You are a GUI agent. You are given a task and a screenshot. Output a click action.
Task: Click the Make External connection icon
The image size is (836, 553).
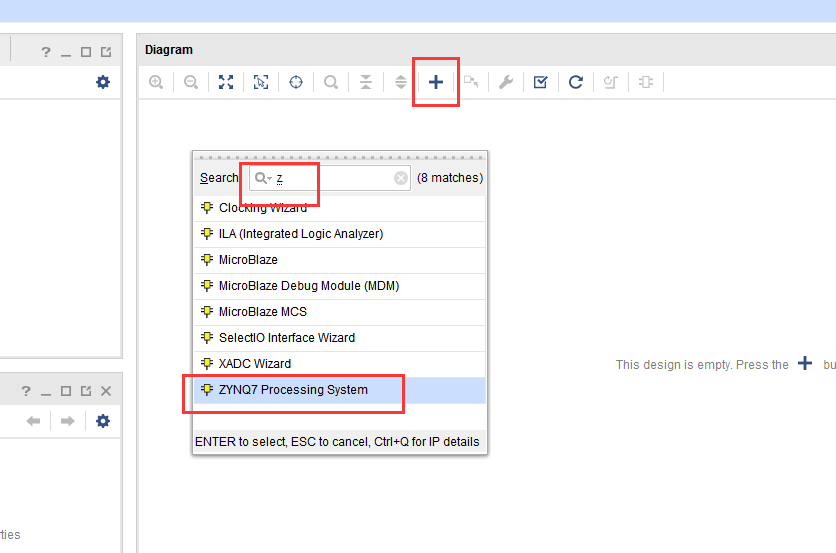[x=471, y=82]
